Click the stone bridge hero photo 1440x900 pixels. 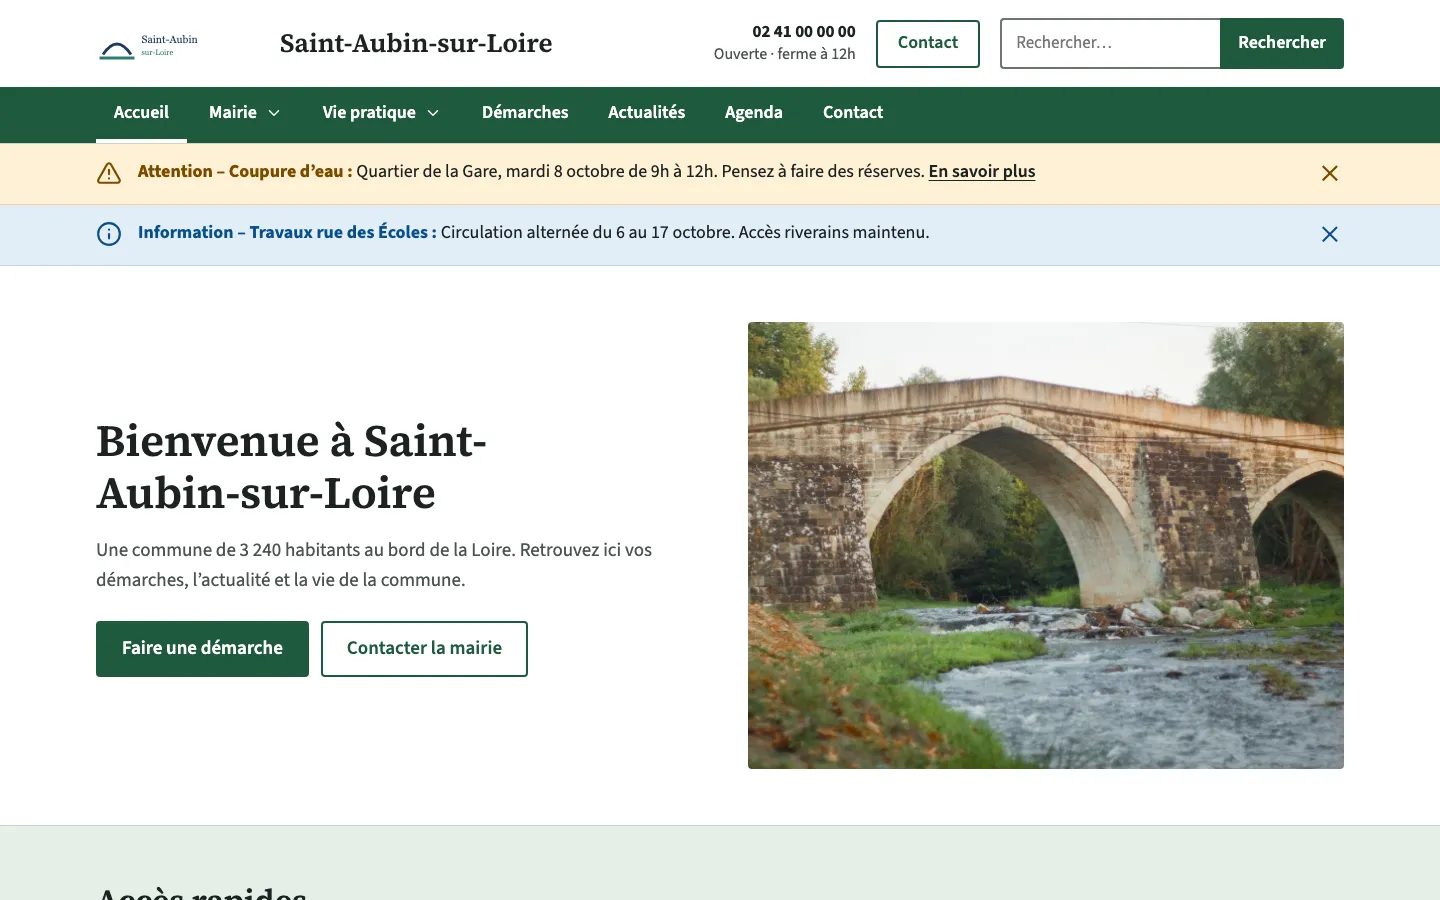(x=1046, y=545)
